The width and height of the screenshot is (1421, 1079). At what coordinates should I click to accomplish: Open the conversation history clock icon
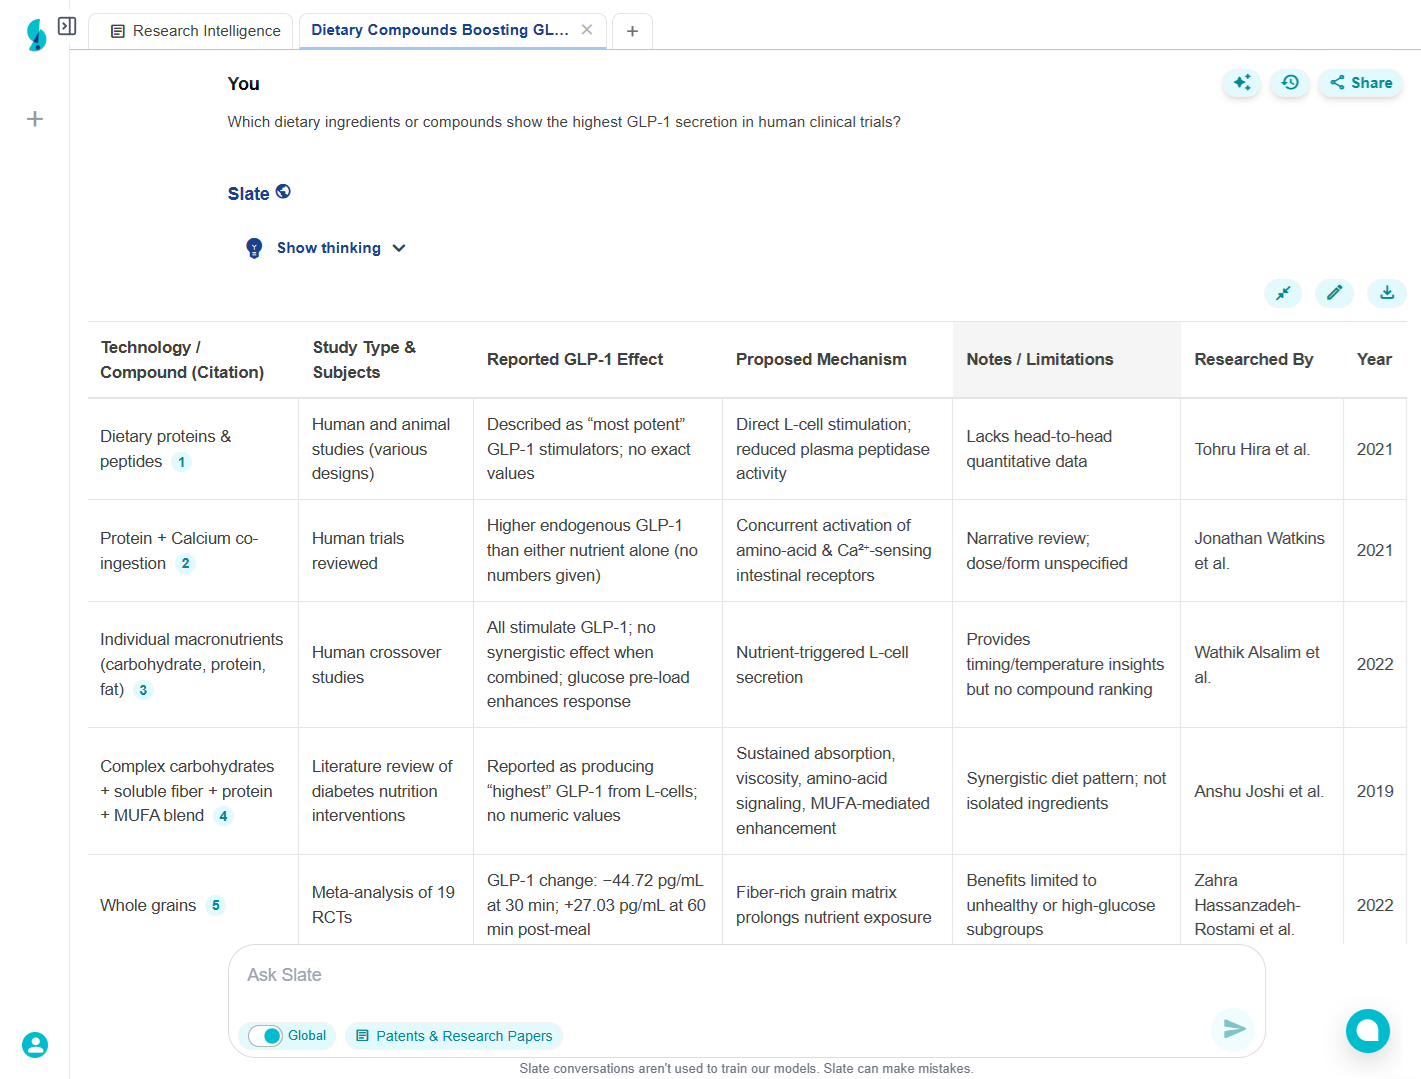point(1290,83)
